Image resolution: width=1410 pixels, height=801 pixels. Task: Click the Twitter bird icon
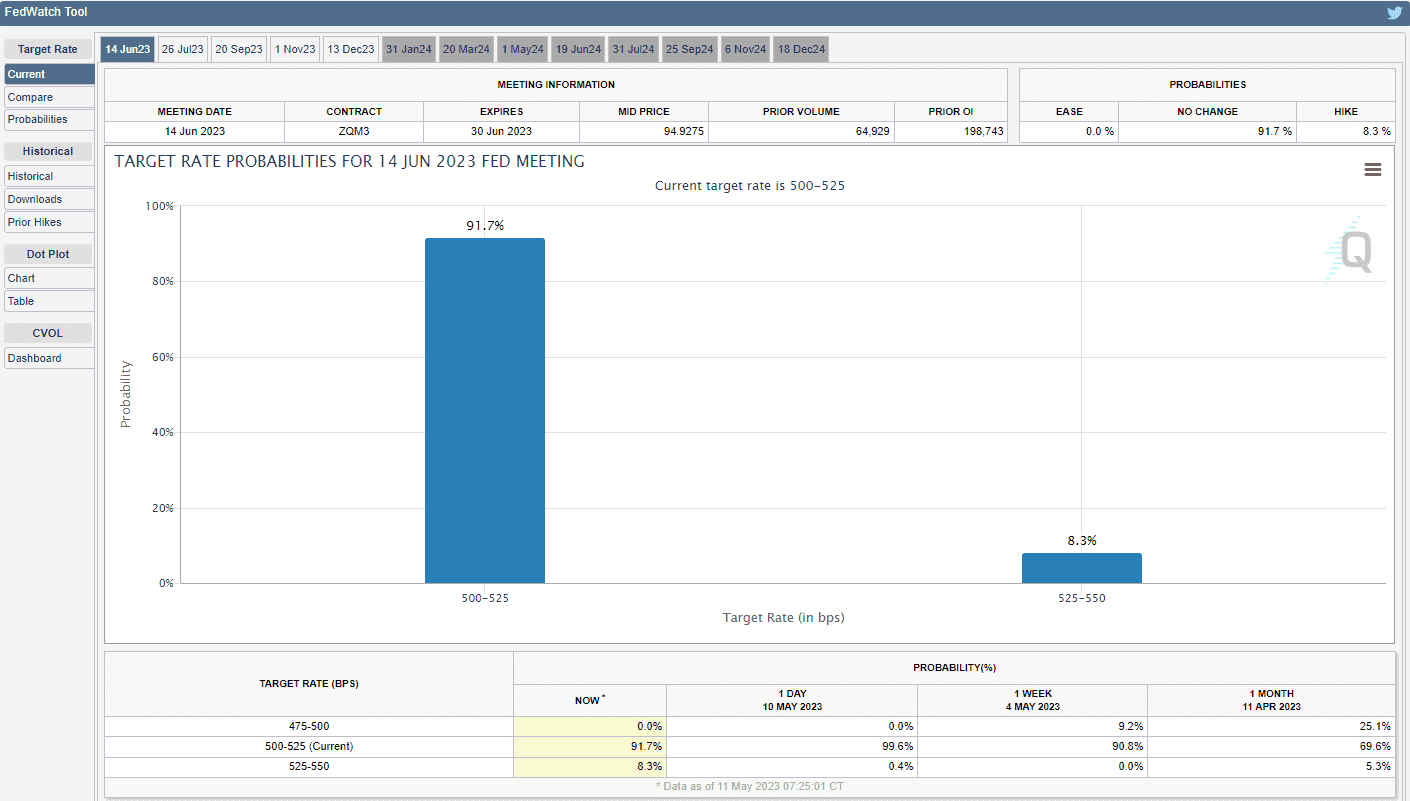pos(1394,13)
